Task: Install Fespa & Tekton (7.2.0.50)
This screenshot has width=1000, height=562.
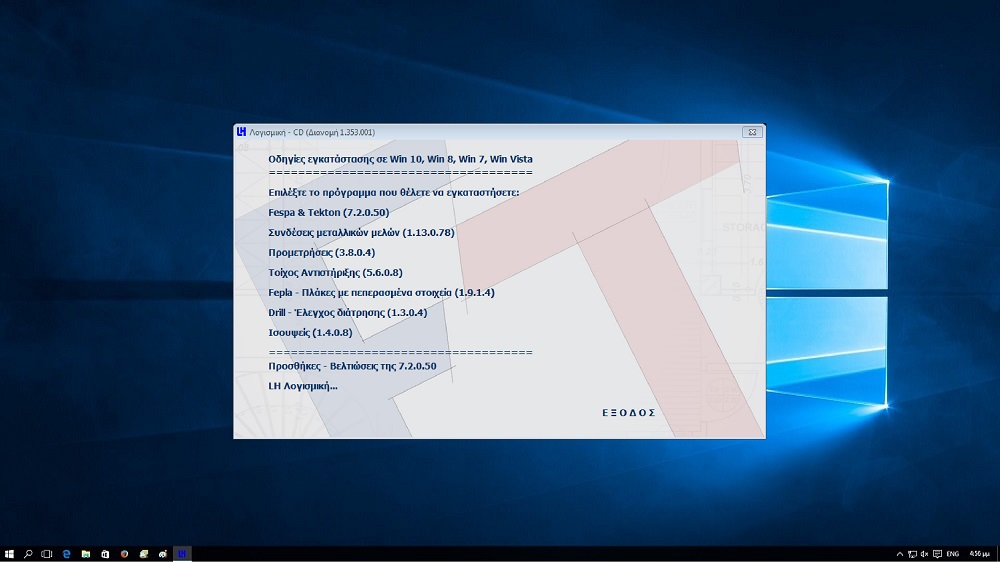Action: pos(328,212)
